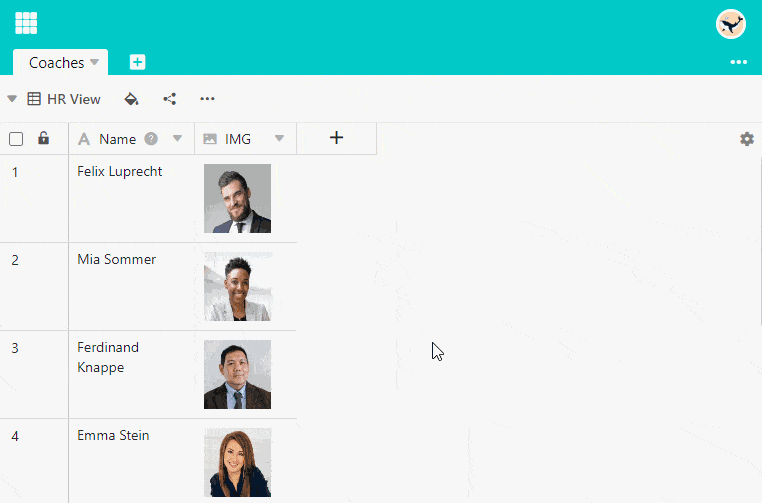Open table settings gear icon
Screen dimensions: 762x503
coord(746,139)
